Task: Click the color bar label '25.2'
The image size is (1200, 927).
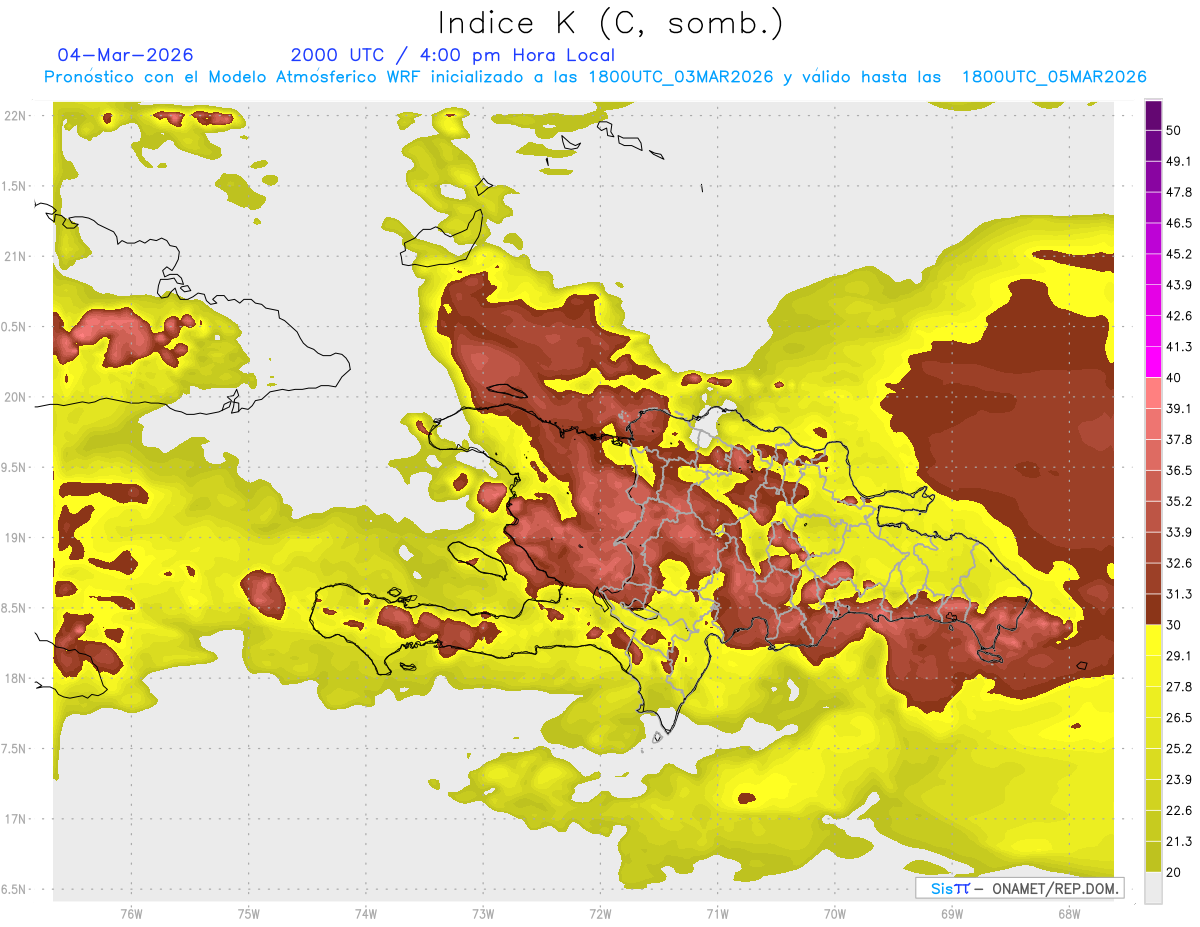Action: click(x=1179, y=749)
